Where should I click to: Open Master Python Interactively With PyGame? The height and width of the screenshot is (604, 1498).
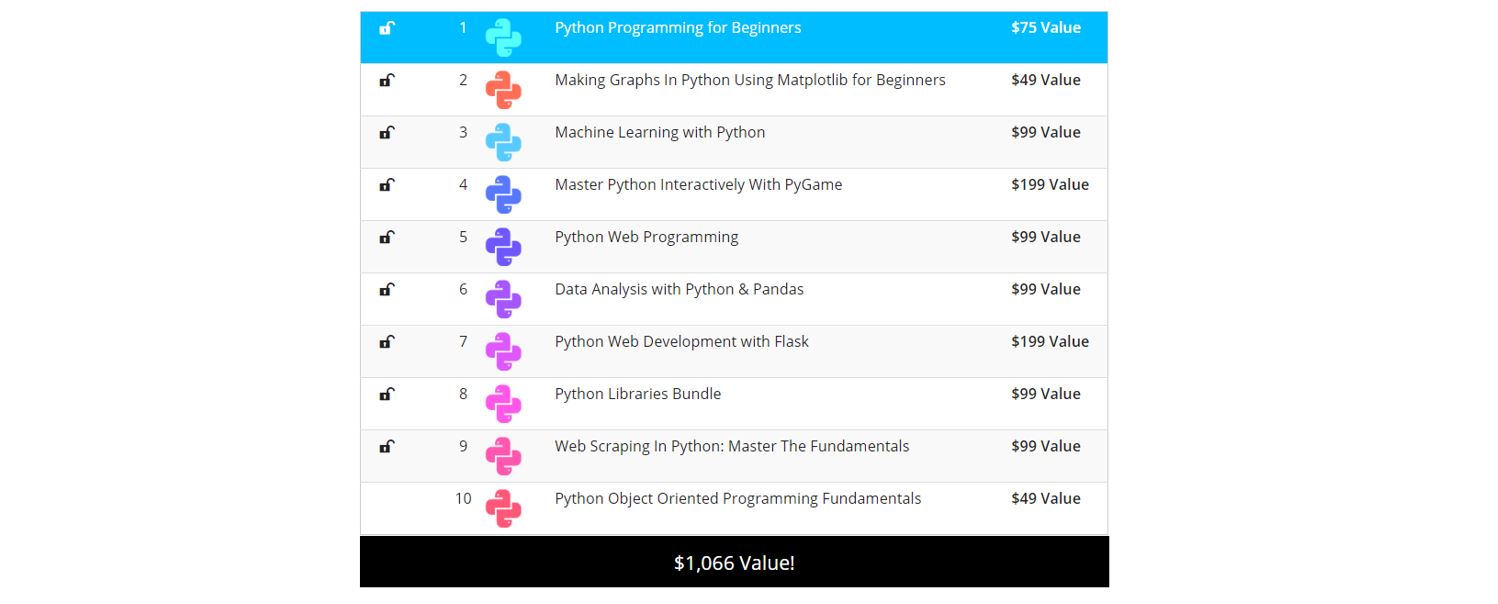coord(698,185)
